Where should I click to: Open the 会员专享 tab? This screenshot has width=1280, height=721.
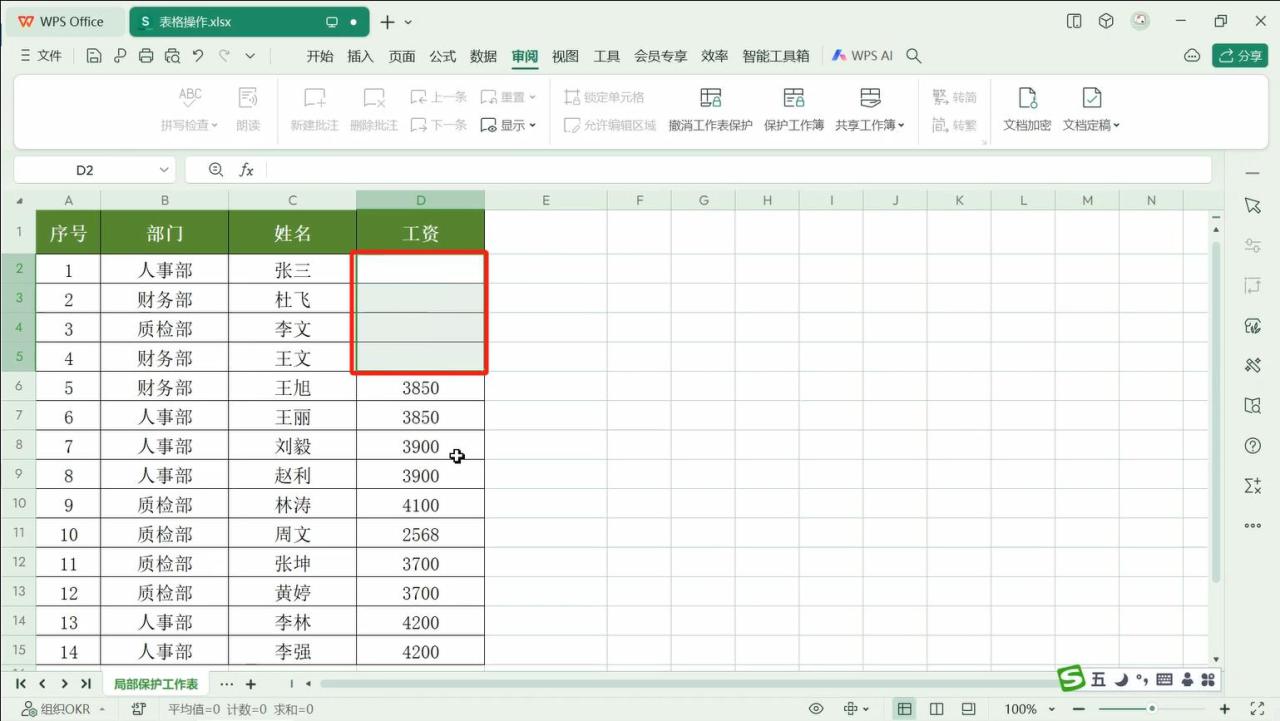[661, 56]
